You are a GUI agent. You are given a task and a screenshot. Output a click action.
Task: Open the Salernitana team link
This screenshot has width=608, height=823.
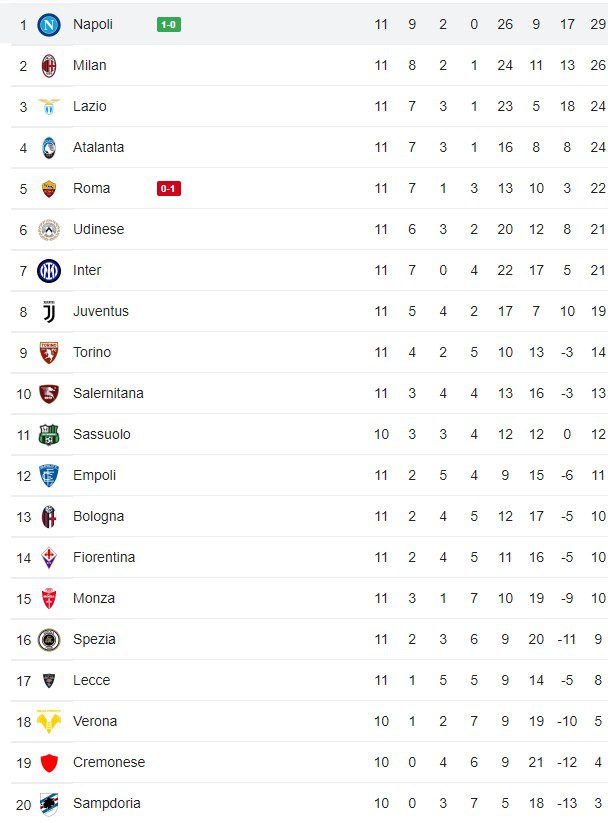108,393
